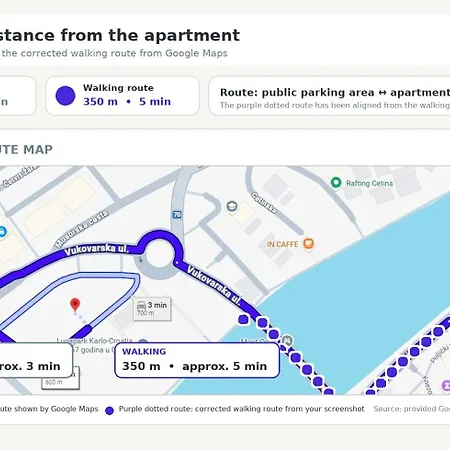Click the school marker near Cetinska
Viewport: 450px width, 450px height.
[x=232, y=206]
